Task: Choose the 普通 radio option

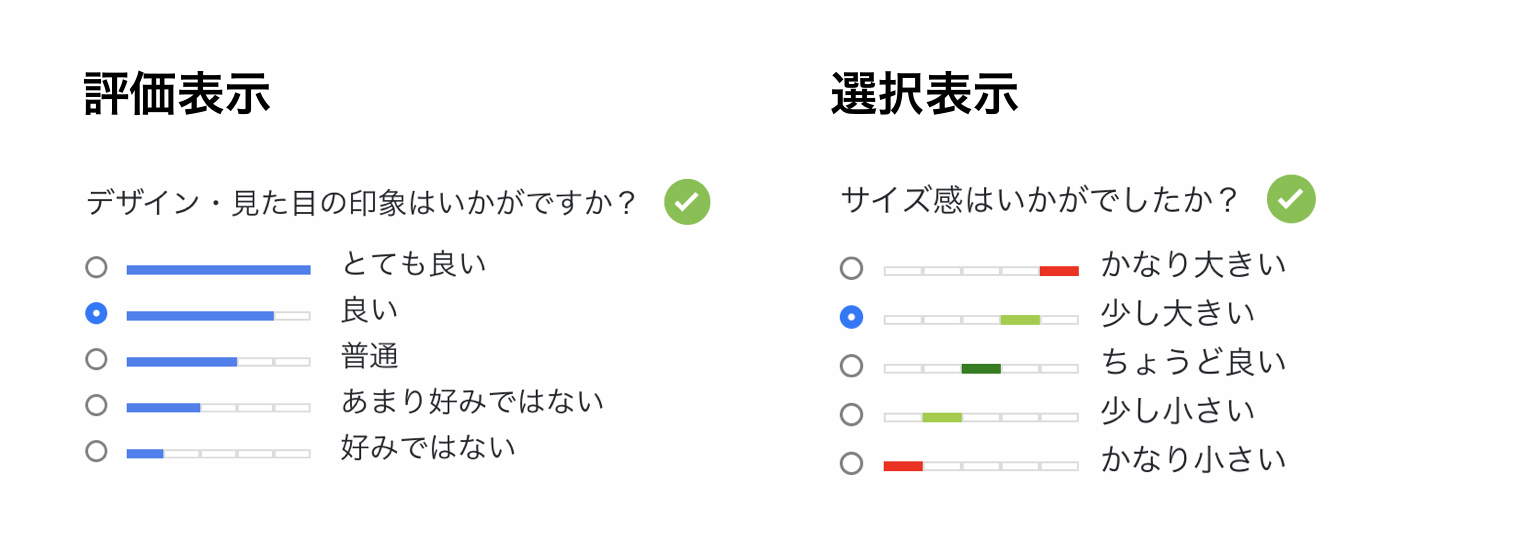Action: point(96,359)
